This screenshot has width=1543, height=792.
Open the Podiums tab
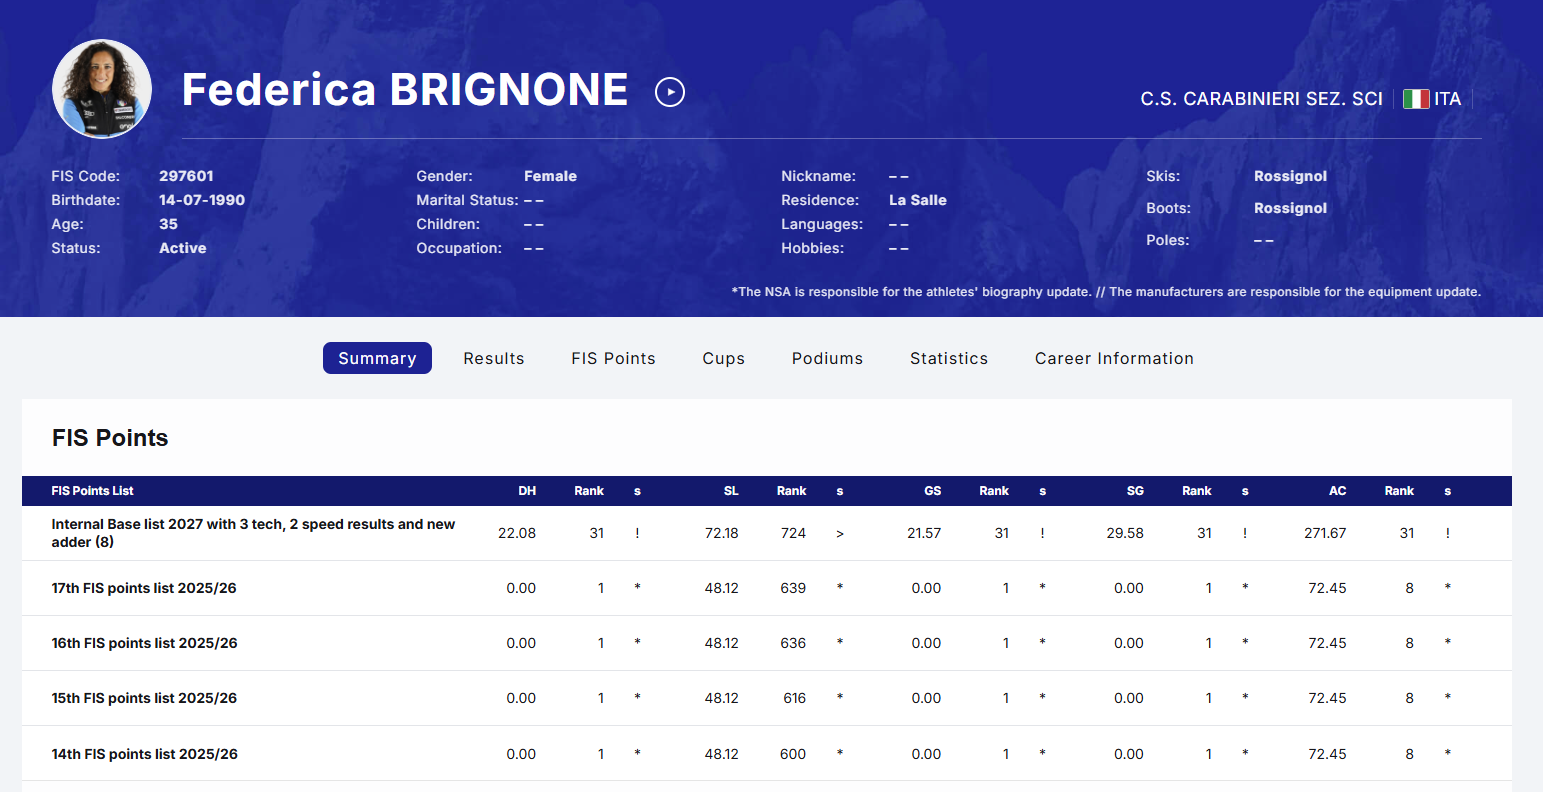coord(827,358)
